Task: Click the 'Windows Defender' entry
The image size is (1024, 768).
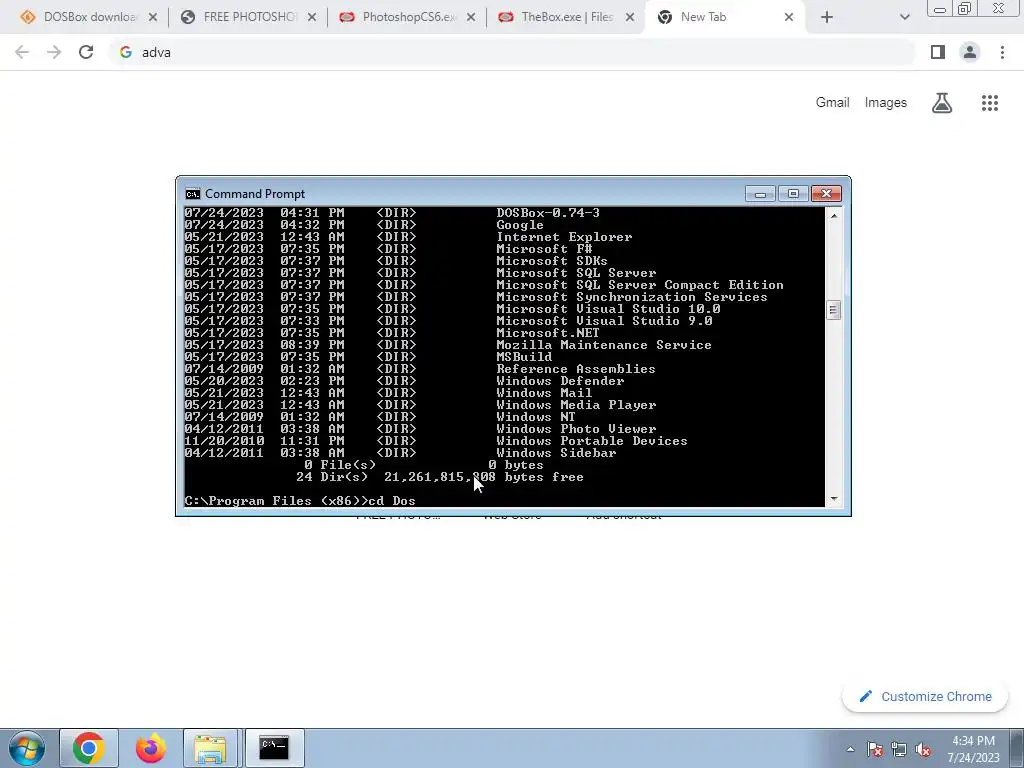Action: tap(560, 381)
